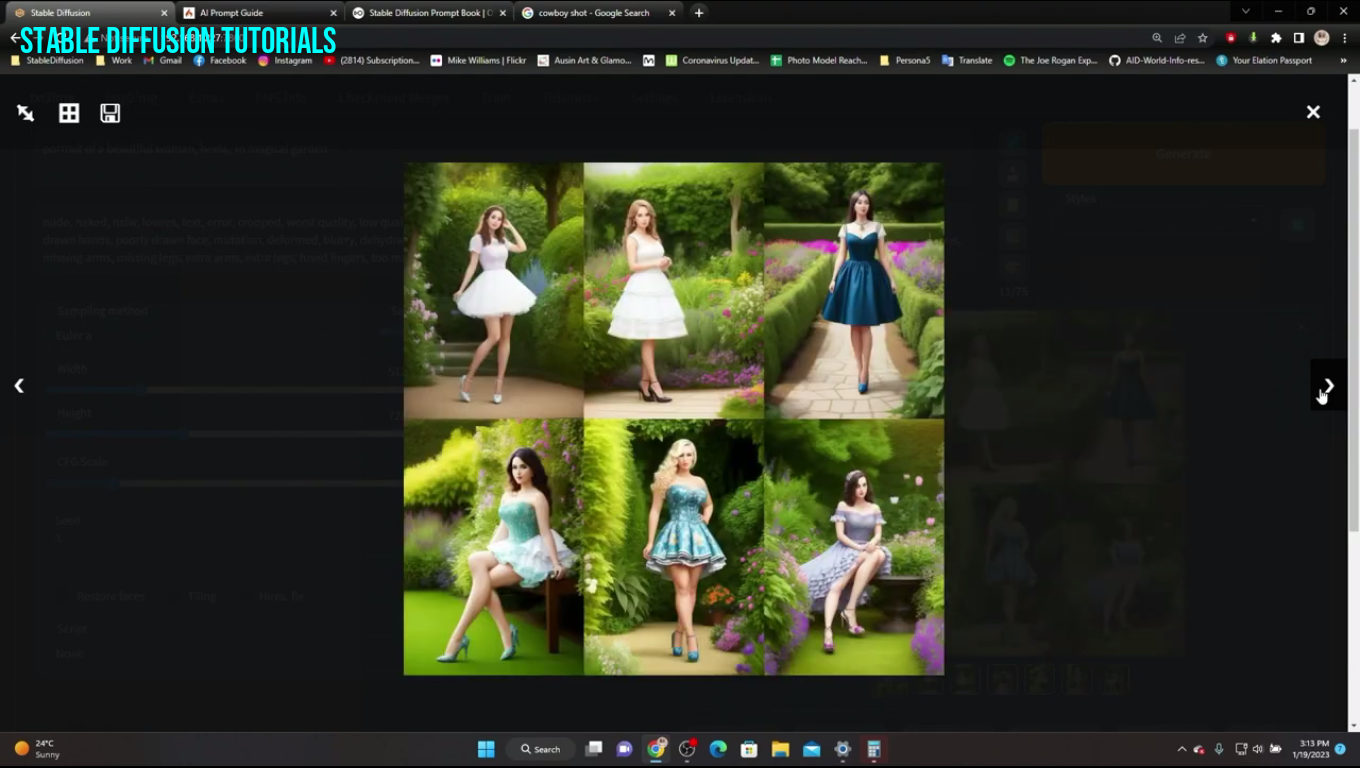Click the microphone tray icon
Screen dimensions: 1360x768
coord(1219,749)
